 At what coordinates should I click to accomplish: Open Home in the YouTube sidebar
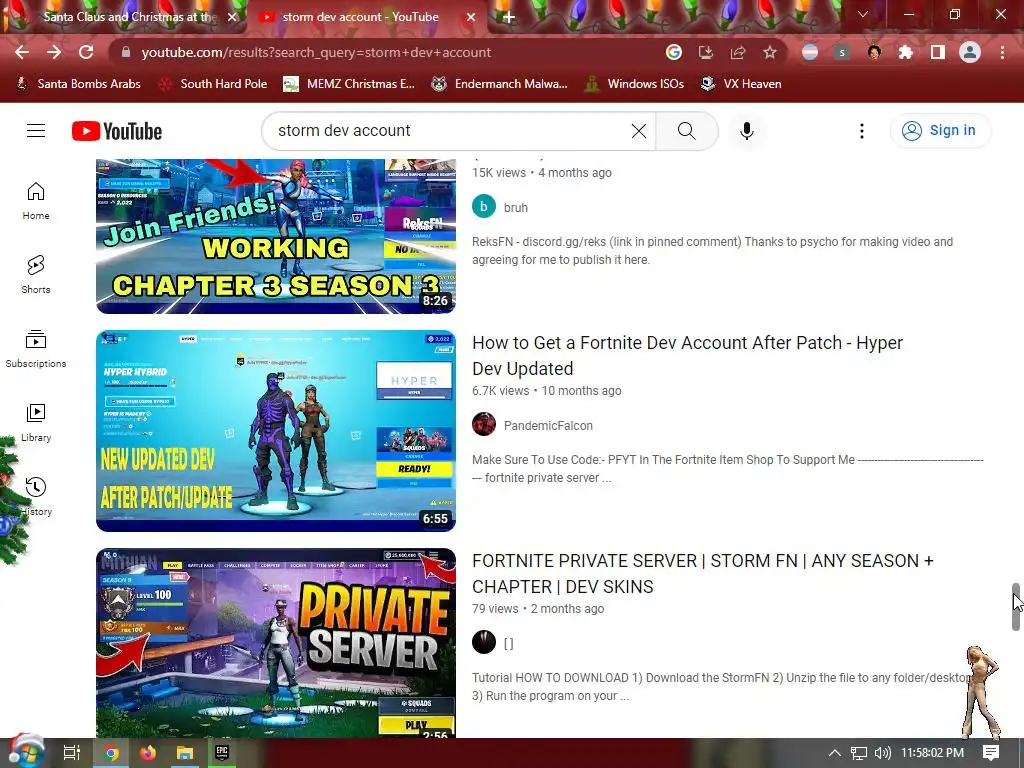36,201
